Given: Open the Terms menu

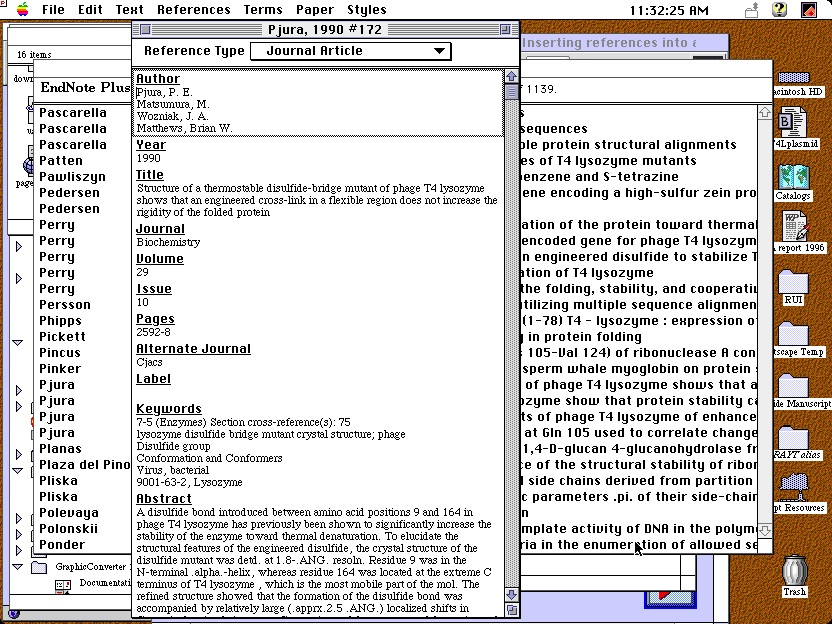Looking at the screenshot, I should 263,10.
